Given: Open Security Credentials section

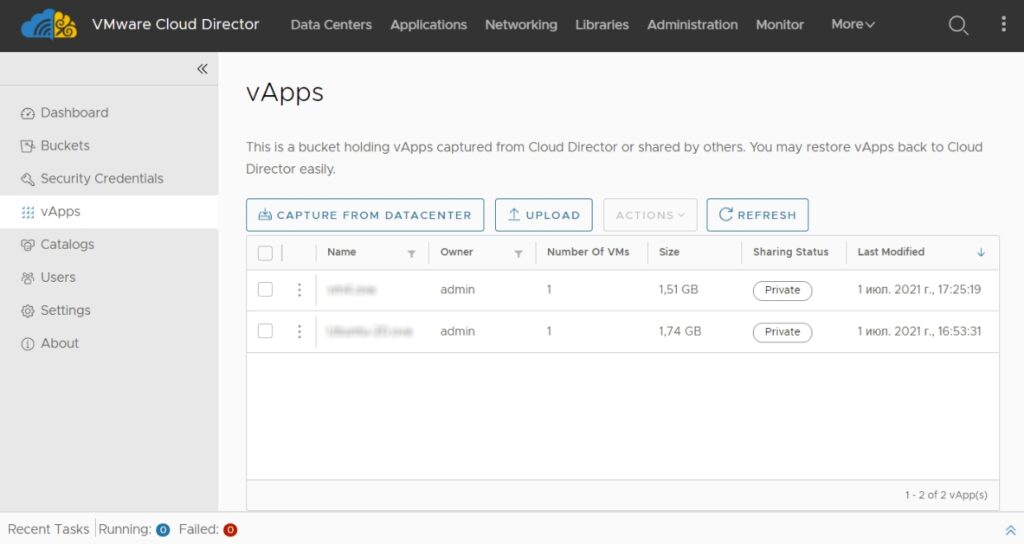Looking at the screenshot, I should [102, 178].
